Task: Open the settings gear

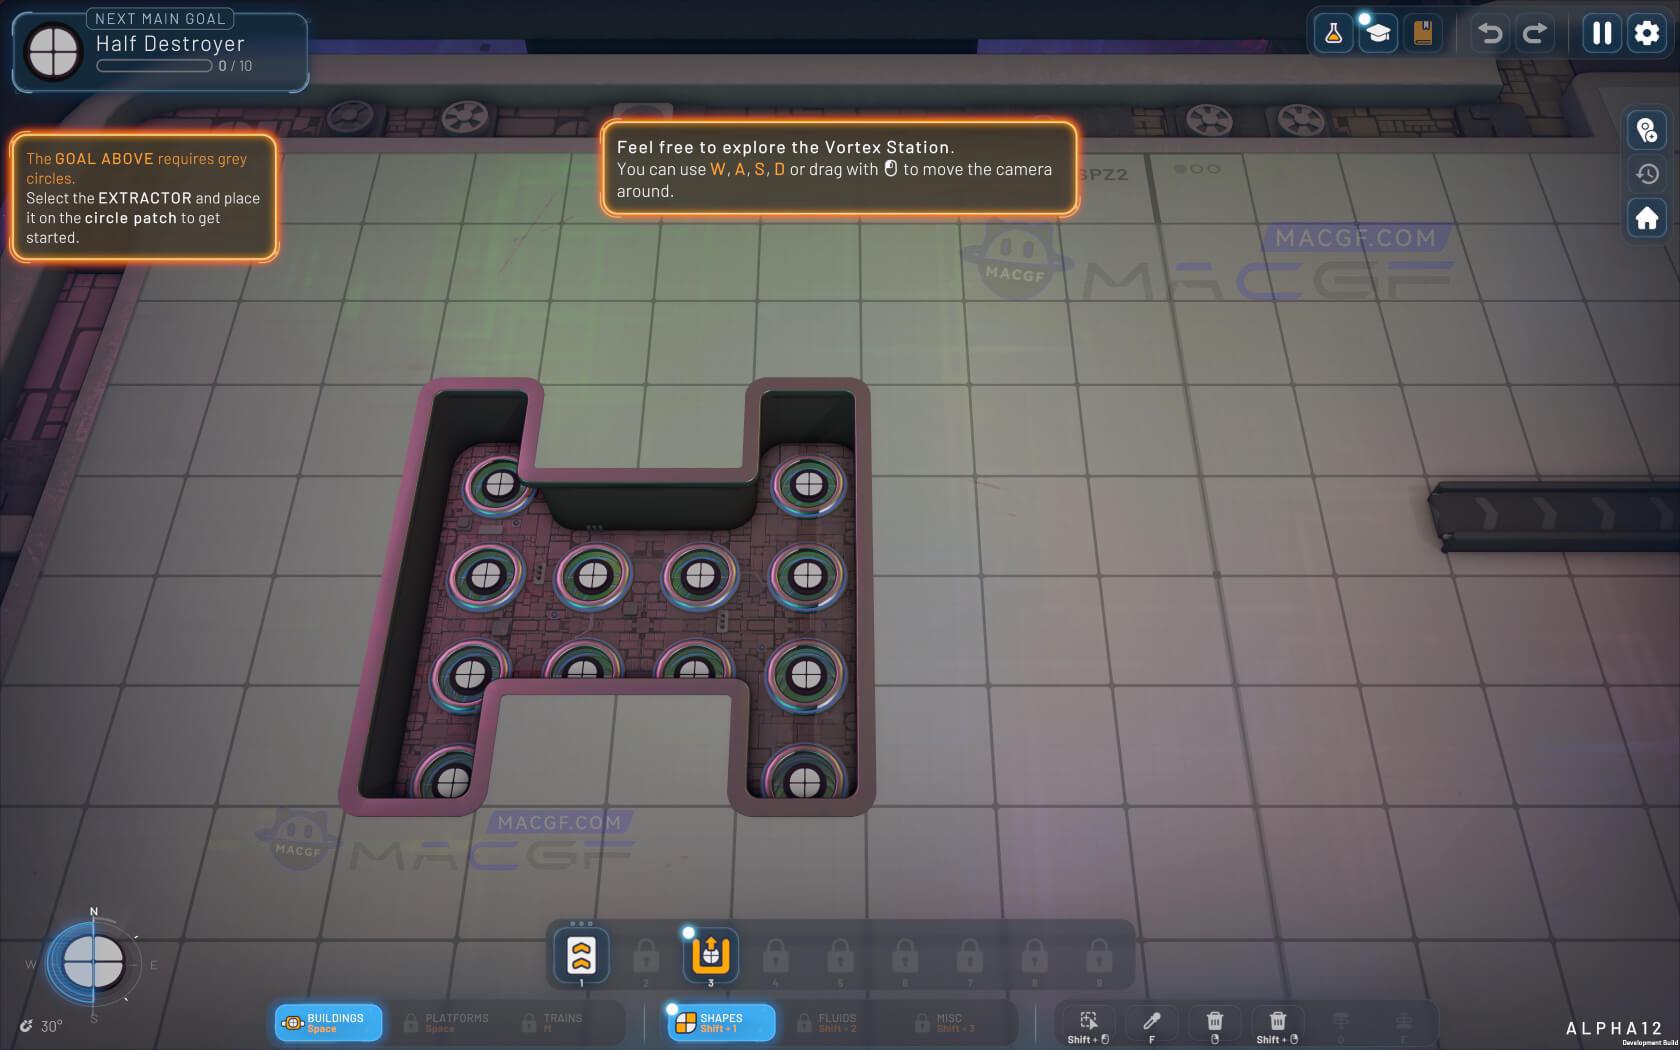Action: click(1646, 34)
